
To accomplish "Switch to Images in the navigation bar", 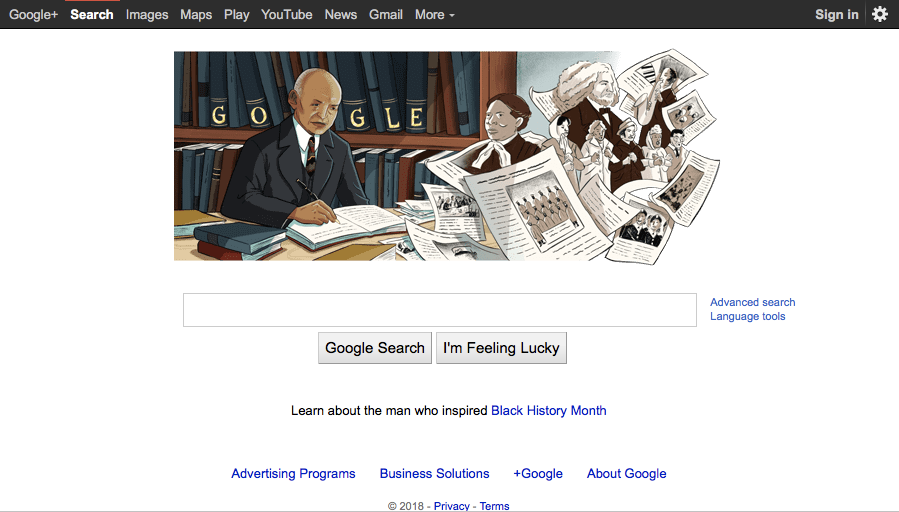I will [x=147, y=15].
